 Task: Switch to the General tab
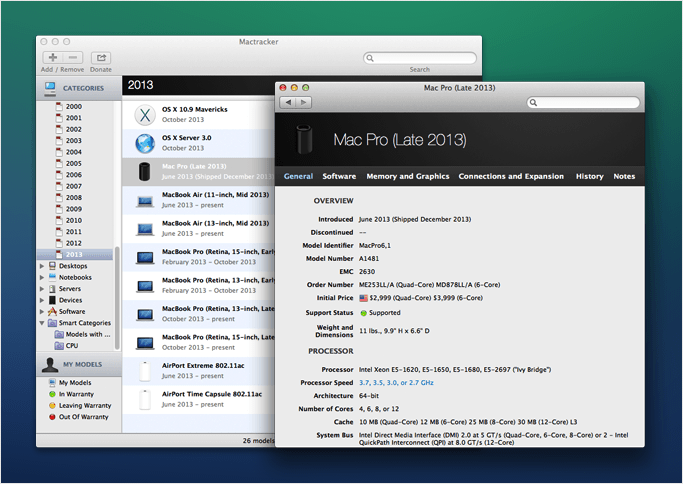coord(298,176)
